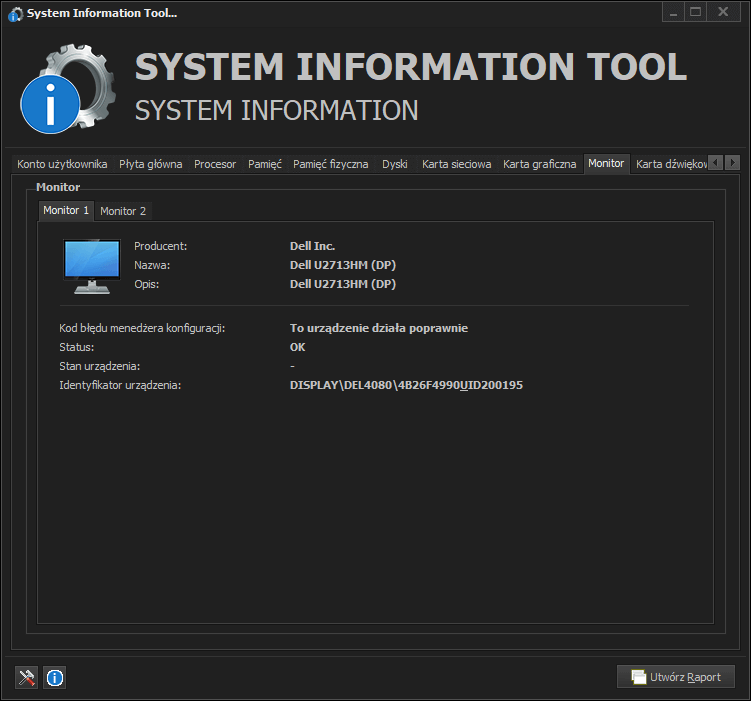Click the 'Status:' label
Image resolution: width=751 pixels, height=701 pixels.
77,347
